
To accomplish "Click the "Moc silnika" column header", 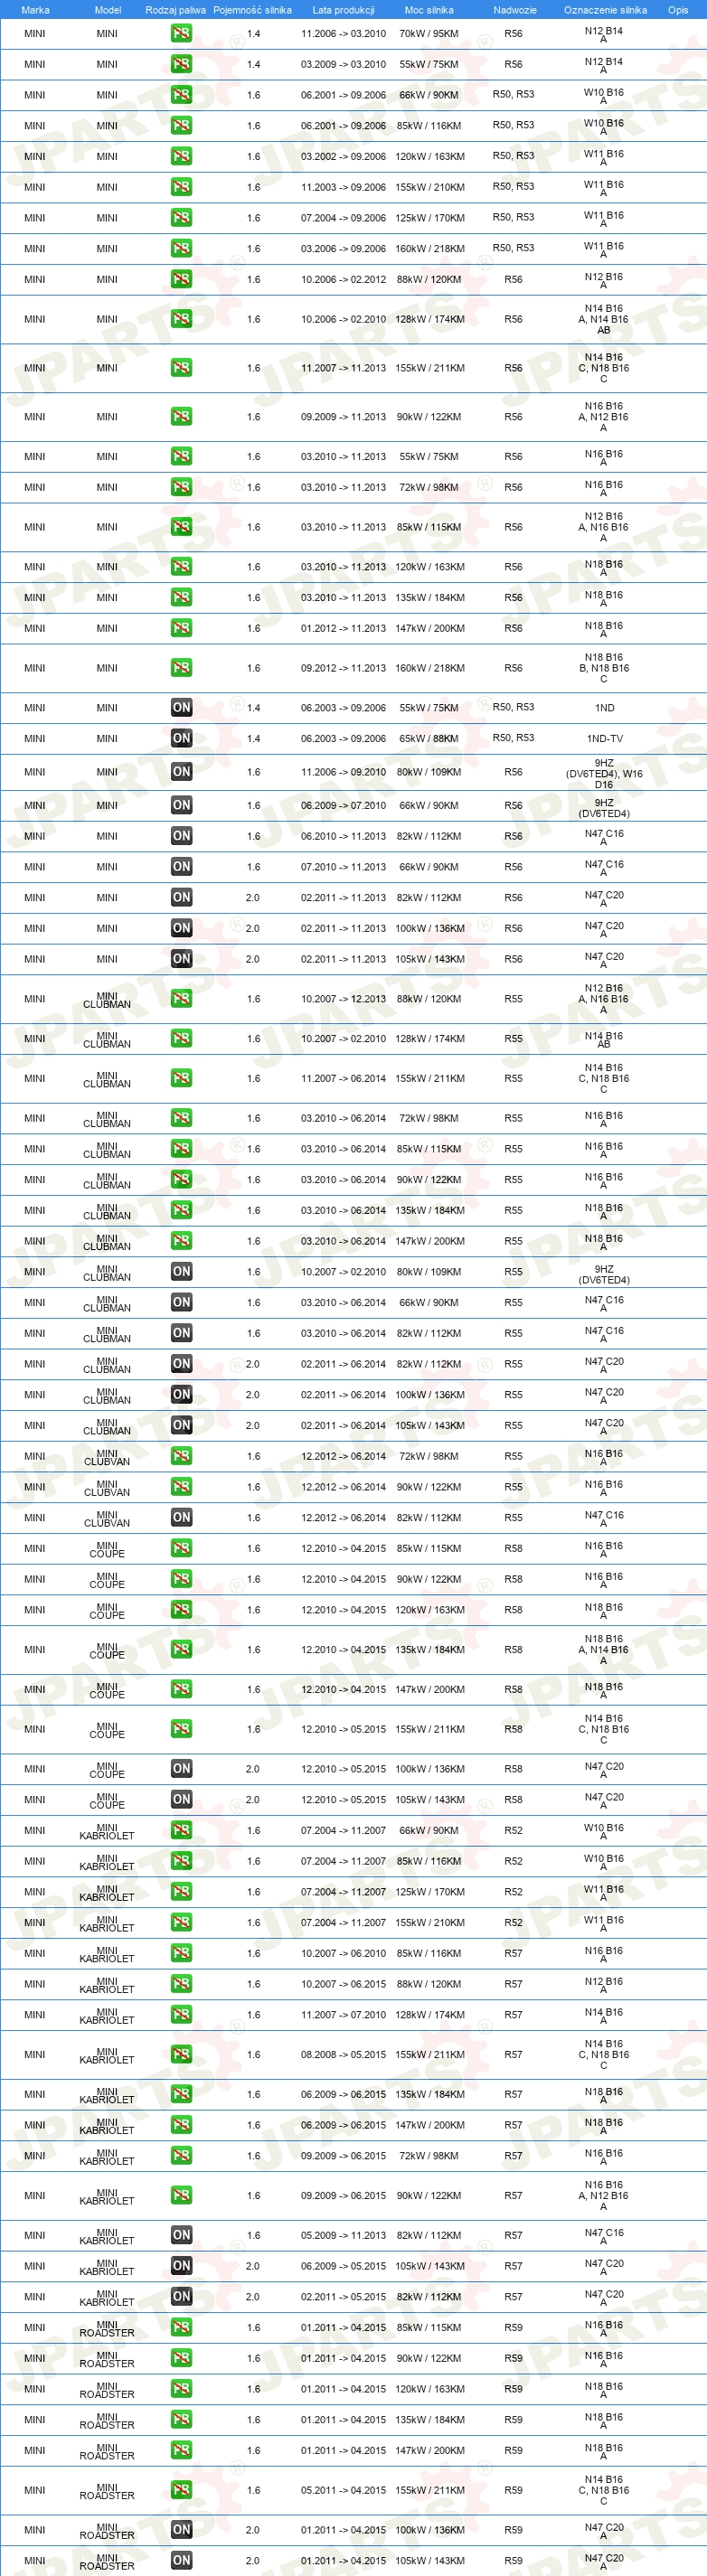I will click(x=429, y=10).
